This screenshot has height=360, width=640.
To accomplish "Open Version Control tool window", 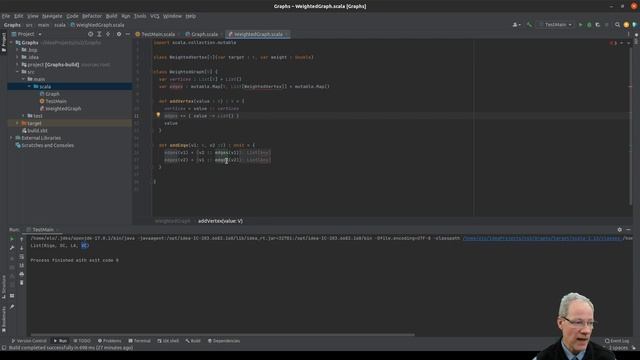I will (29, 341).
